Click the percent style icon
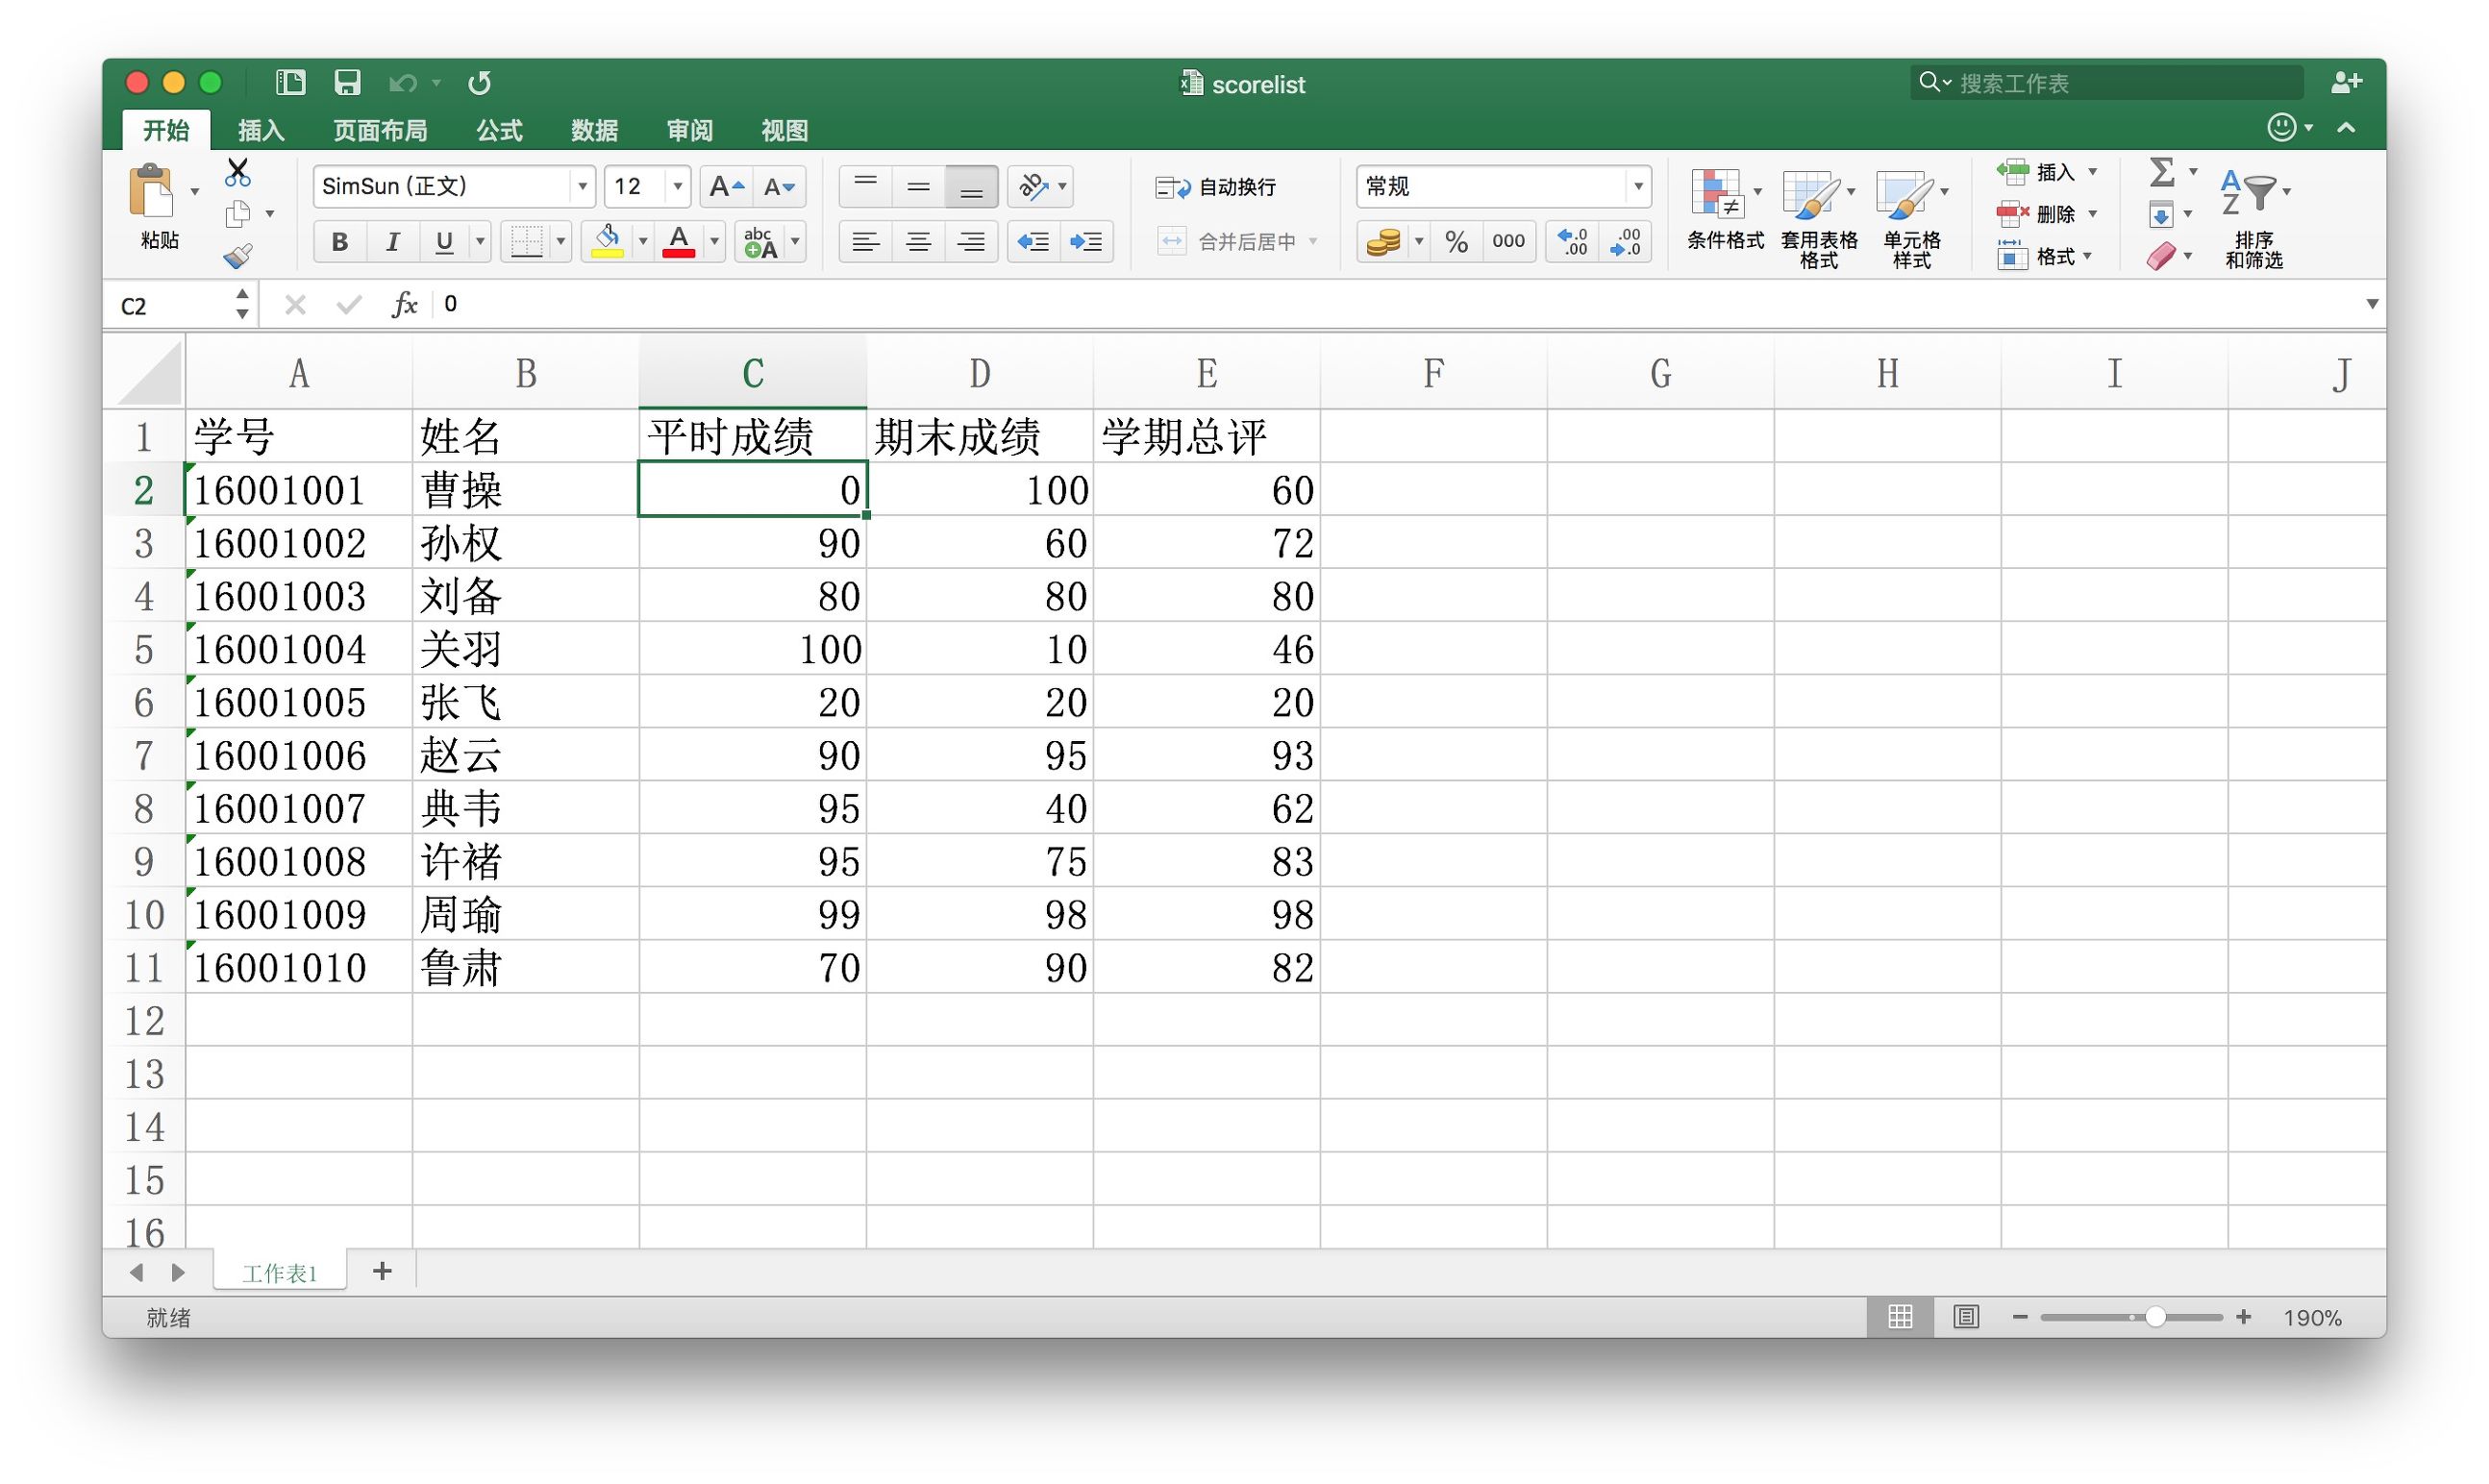Image resolution: width=2489 pixels, height=1484 pixels. tap(1456, 242)
